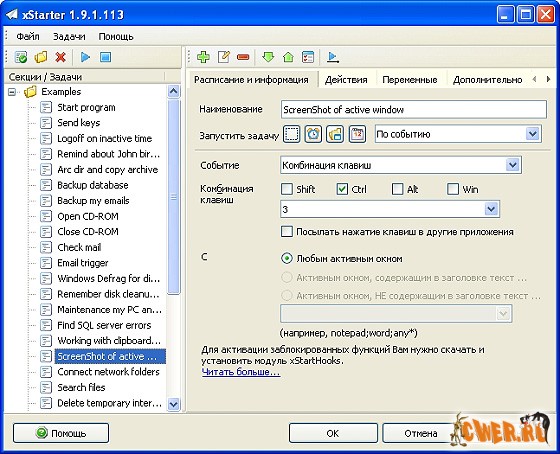Click icon beside Backup database task
This screenshot has width=560, height=454.
(x=46, y=185)
